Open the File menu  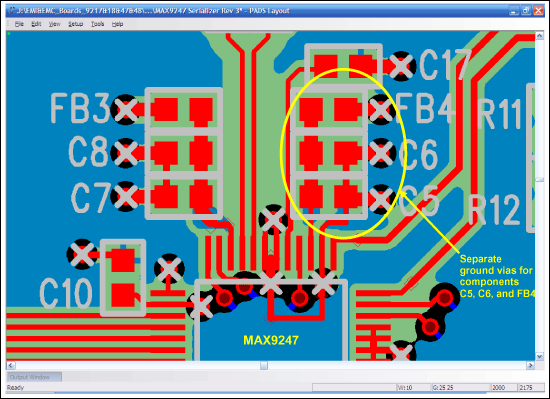[19, 24]
